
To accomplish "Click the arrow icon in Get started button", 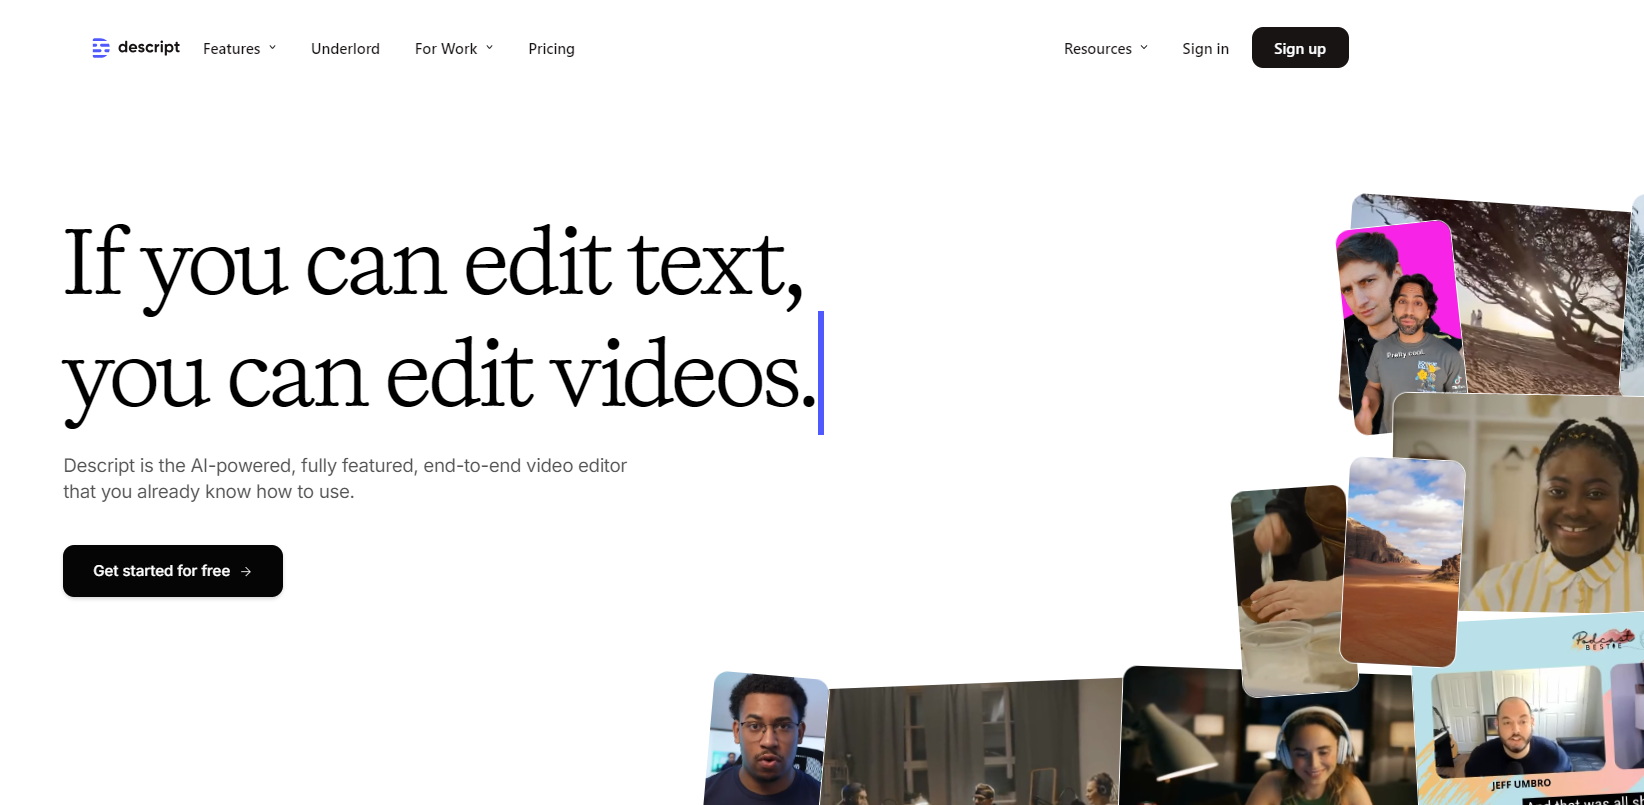I will (x=246, y=571).
